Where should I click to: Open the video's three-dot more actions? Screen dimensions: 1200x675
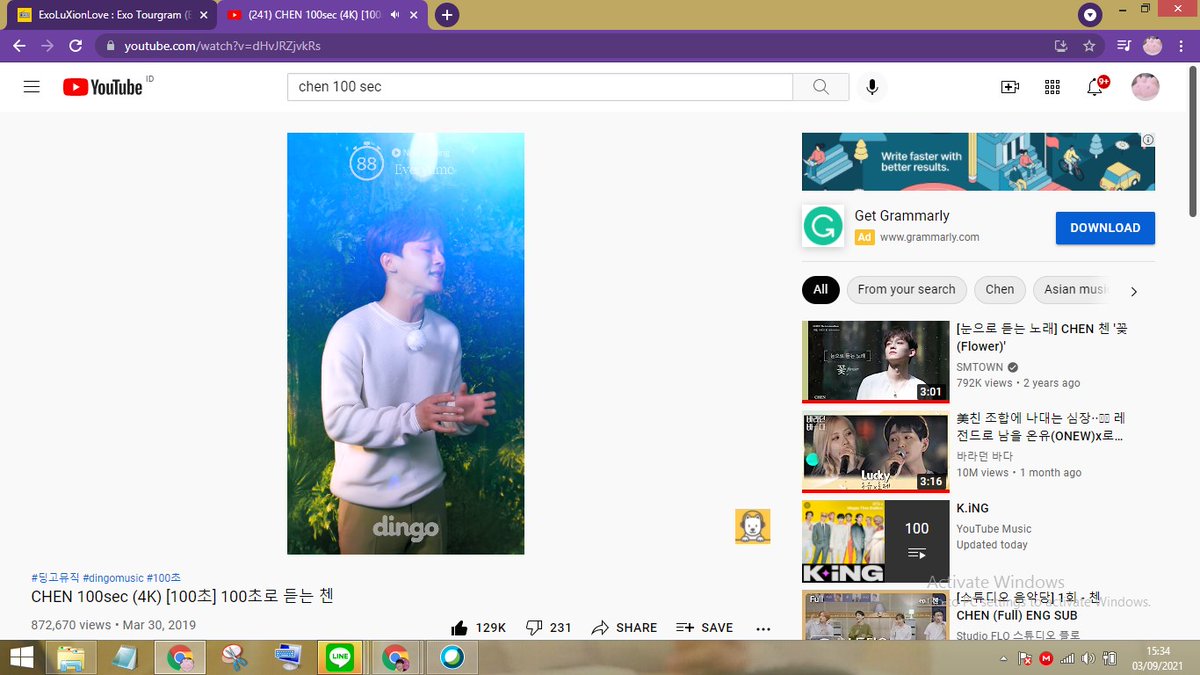(763, 629)
